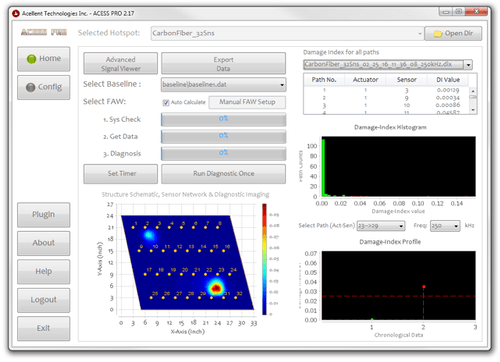The height and width of the screenshot is (362, 500).
Task: Click sensor 32 dot on the schematic
Action: (236, 298)
